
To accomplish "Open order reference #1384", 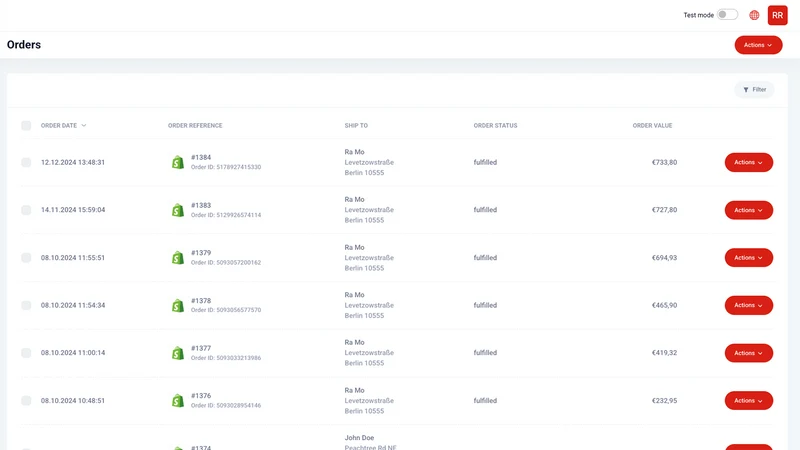I will (x=201, y=157).
